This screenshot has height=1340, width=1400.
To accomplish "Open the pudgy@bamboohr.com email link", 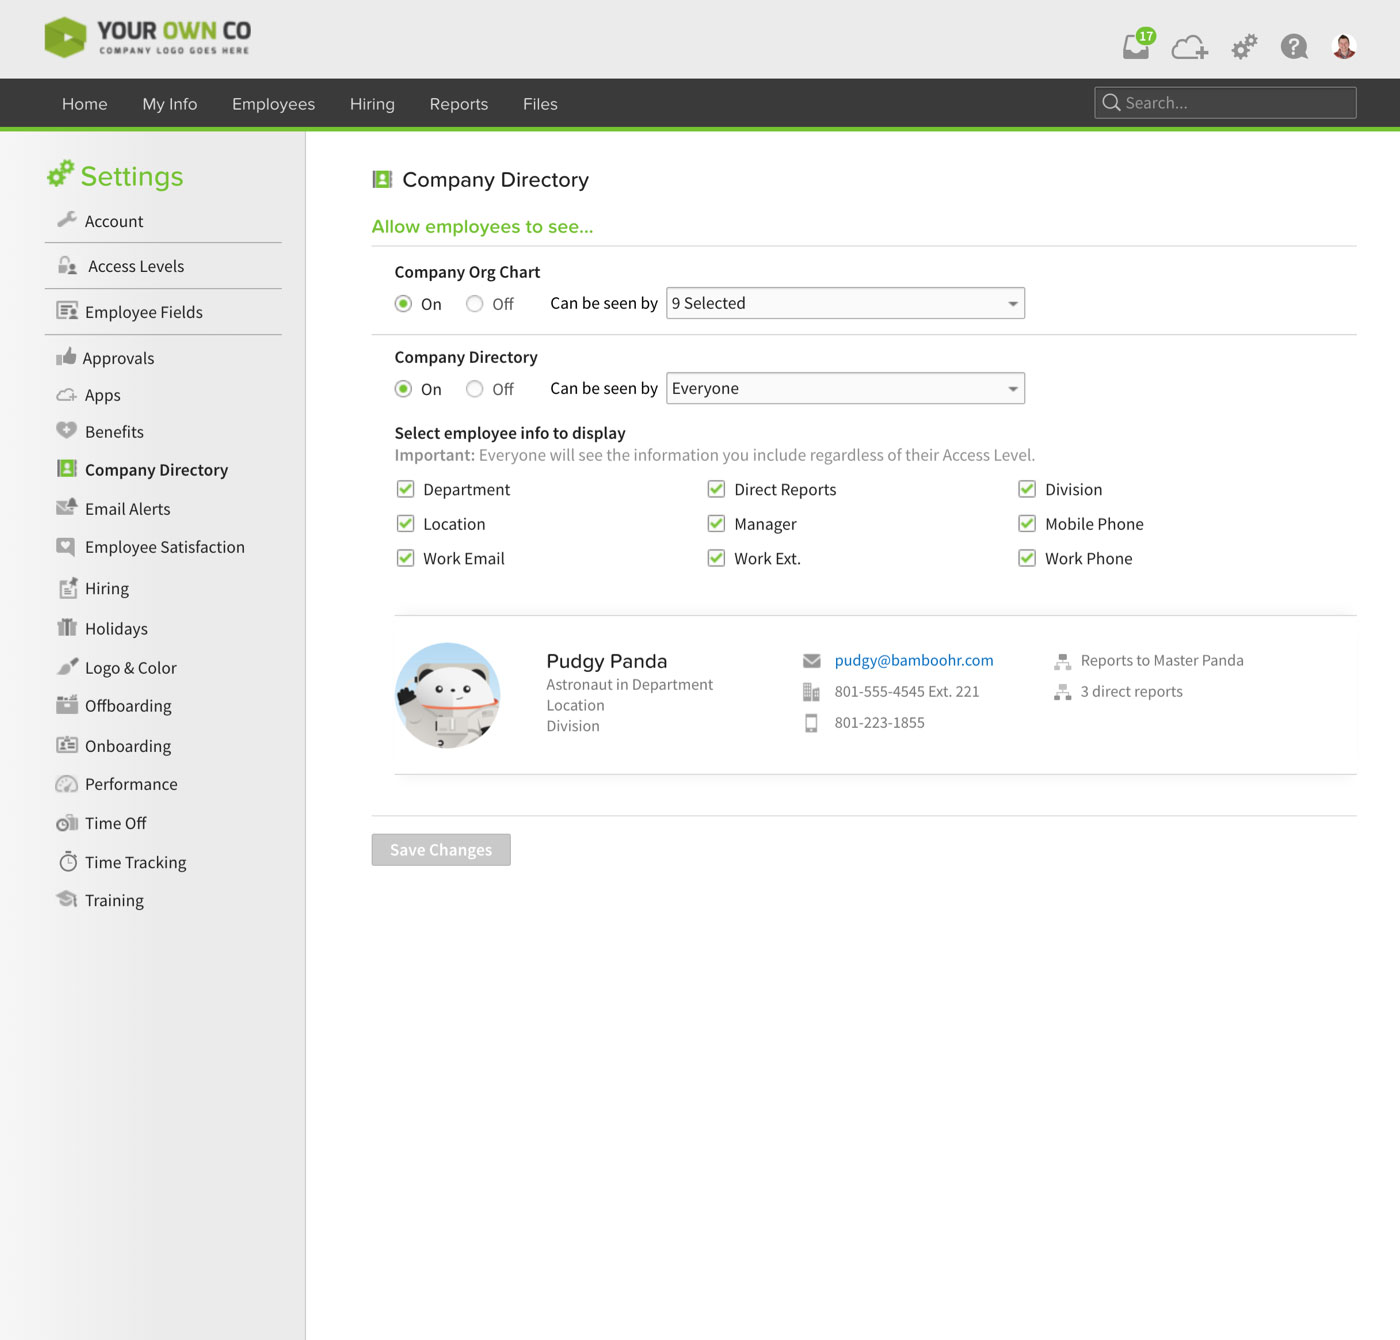I will pyautogui.click(x=913, y=660).
